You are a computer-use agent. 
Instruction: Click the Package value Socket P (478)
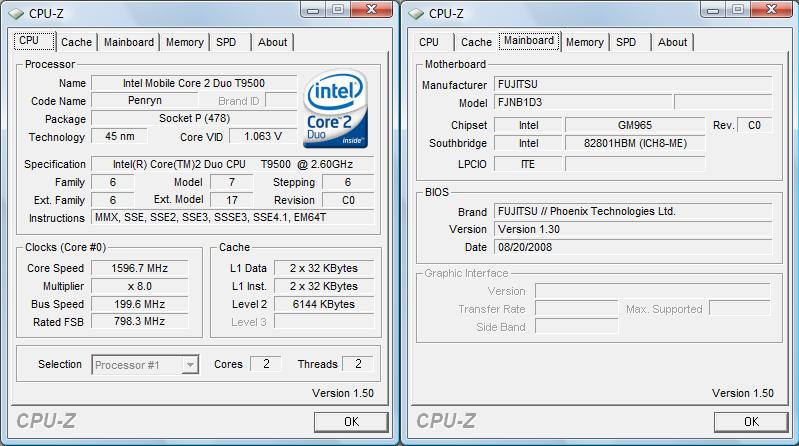point(194,118)
